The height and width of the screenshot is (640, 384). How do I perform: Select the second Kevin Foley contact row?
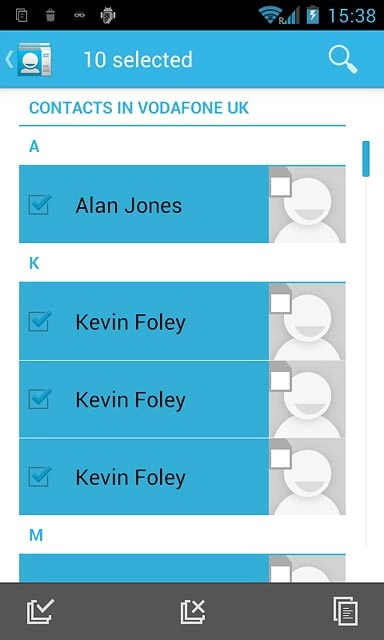point(182,399)
